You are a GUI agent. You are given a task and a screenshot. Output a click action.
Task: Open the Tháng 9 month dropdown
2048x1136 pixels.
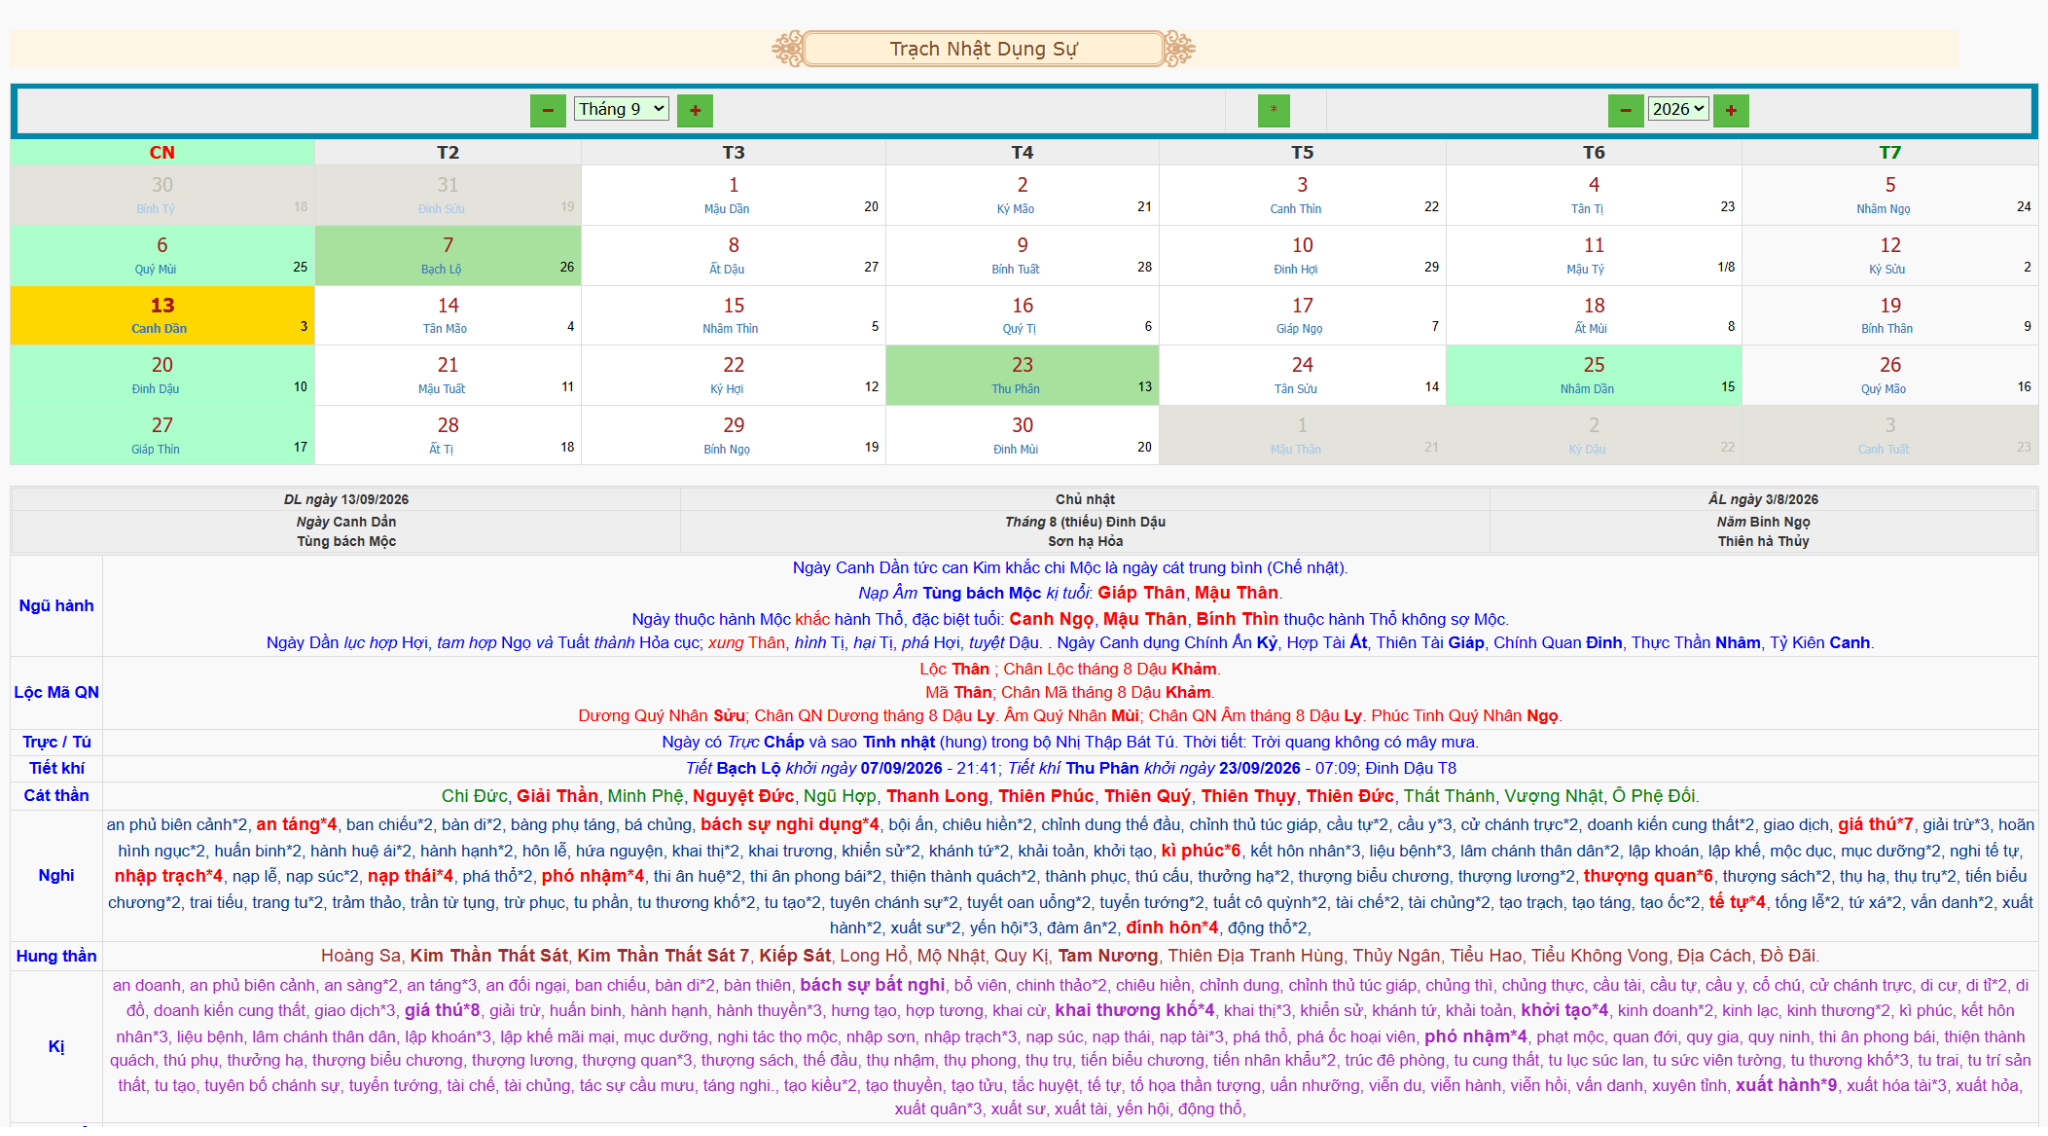tap(621, 109)
